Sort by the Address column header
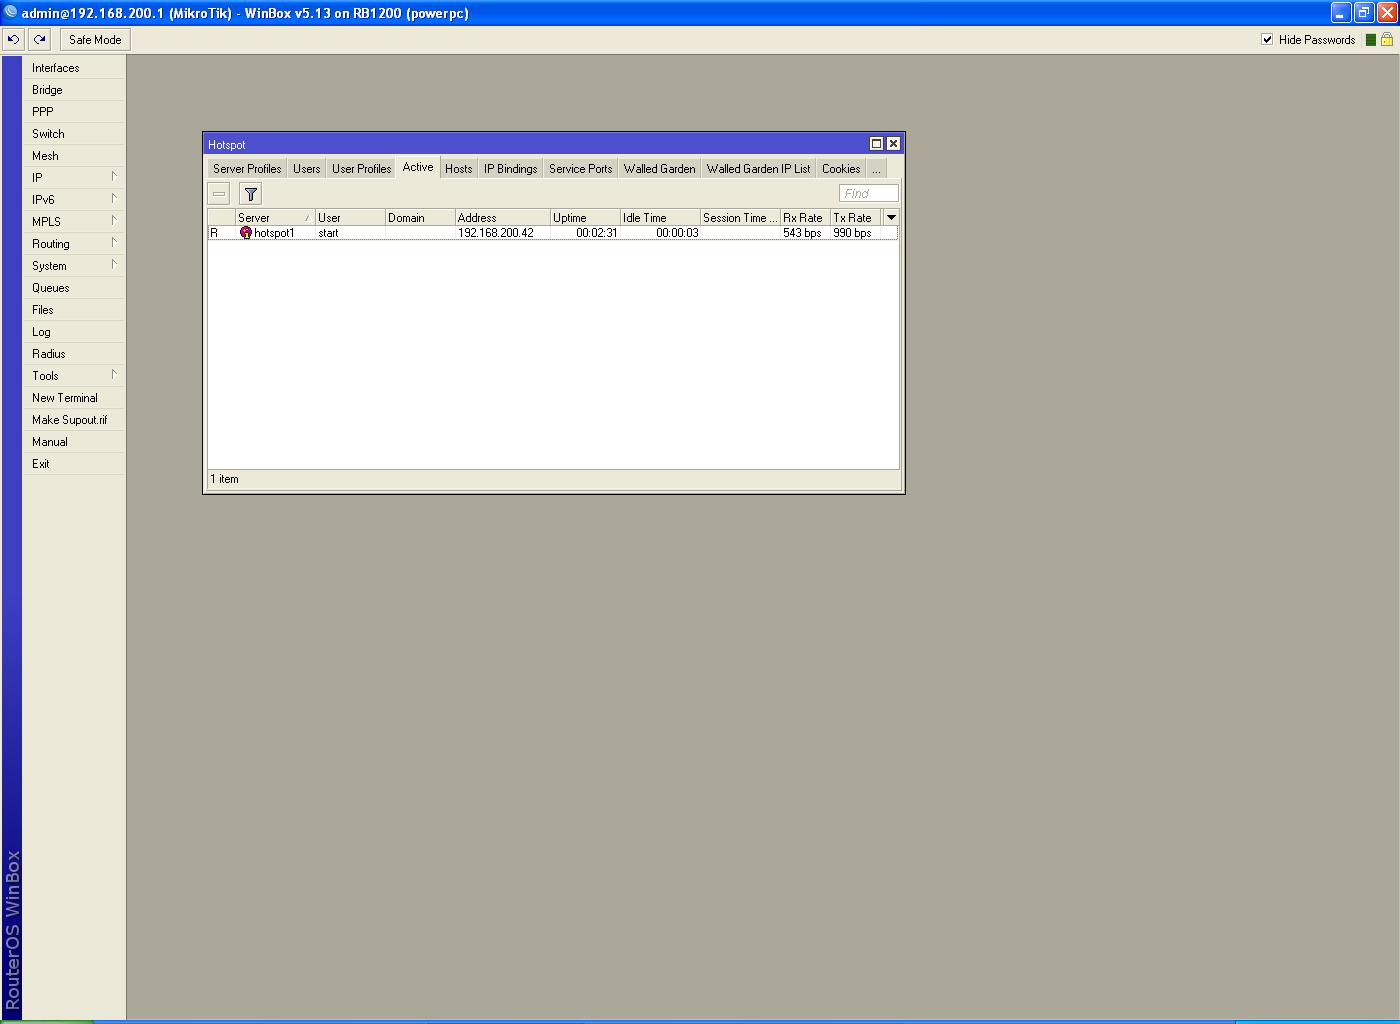This screenshot has width=1400, height=1024. click(503, 218)
